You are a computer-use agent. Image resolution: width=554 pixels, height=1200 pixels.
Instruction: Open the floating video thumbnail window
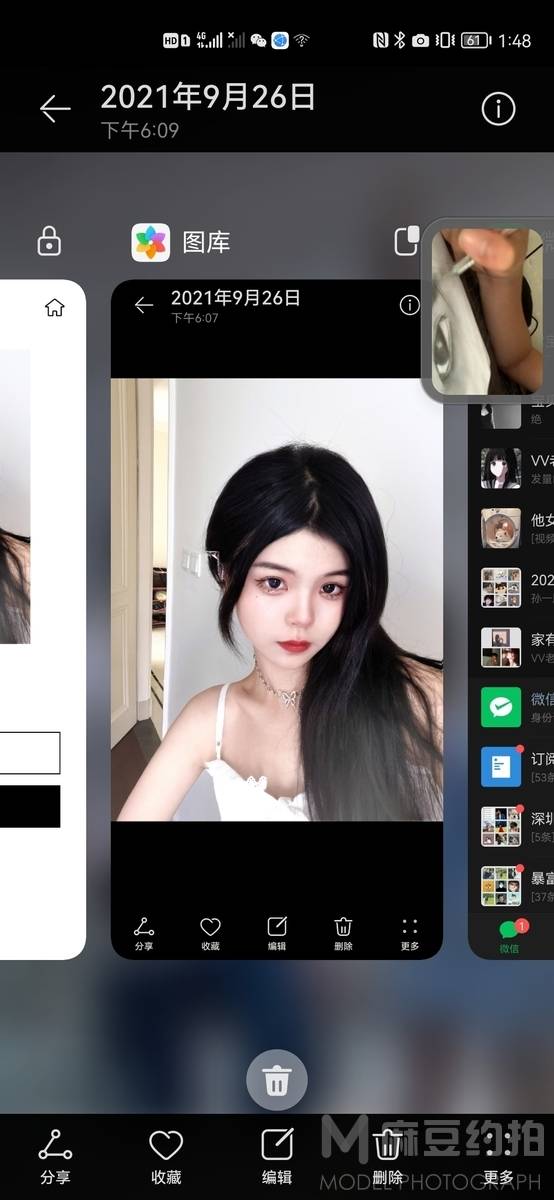488,311
